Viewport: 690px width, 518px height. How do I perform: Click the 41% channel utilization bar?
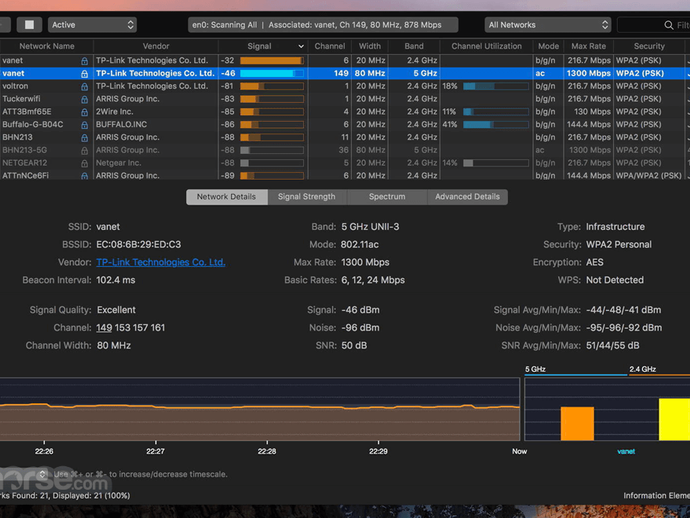[496, 125]
